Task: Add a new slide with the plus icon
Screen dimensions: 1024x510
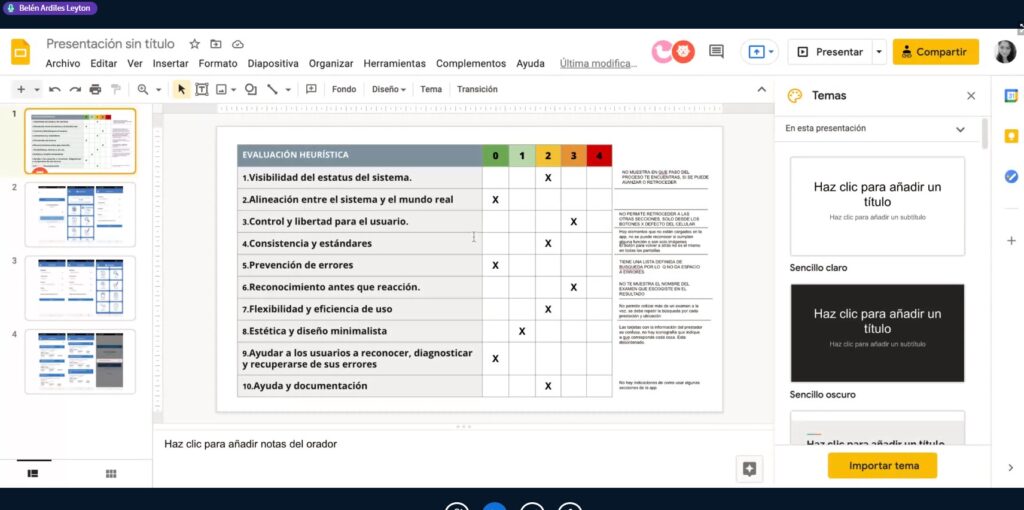Action: coord(21,89)
